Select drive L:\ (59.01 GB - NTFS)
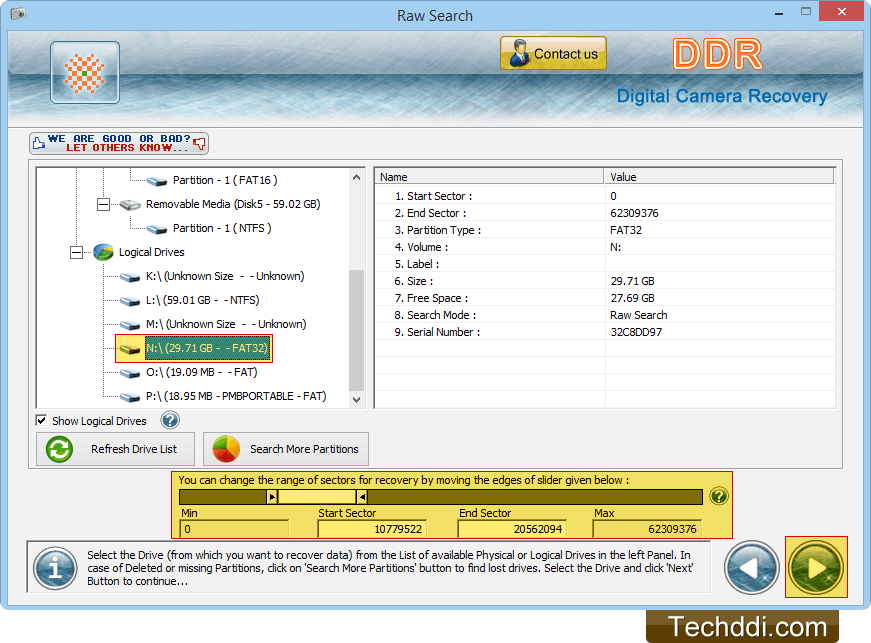 click(203, 300)
